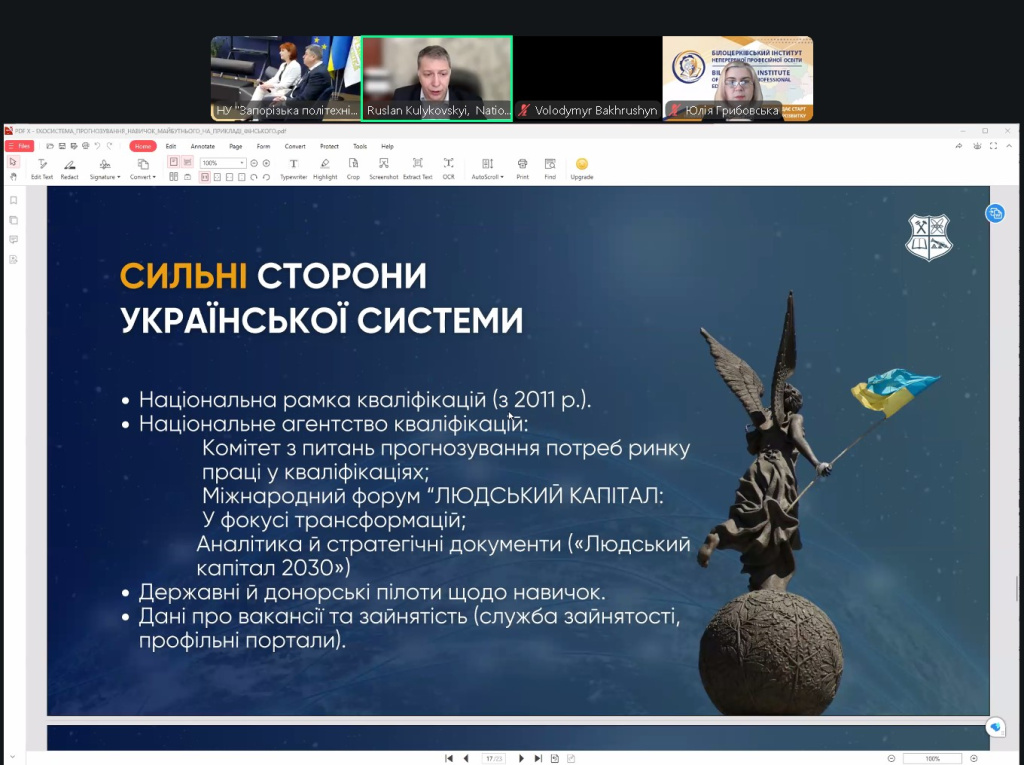The height and width of the screenshot is (765, 1024).
Task: Open the AutoScroll dropdown
Action: click(487, 166)
